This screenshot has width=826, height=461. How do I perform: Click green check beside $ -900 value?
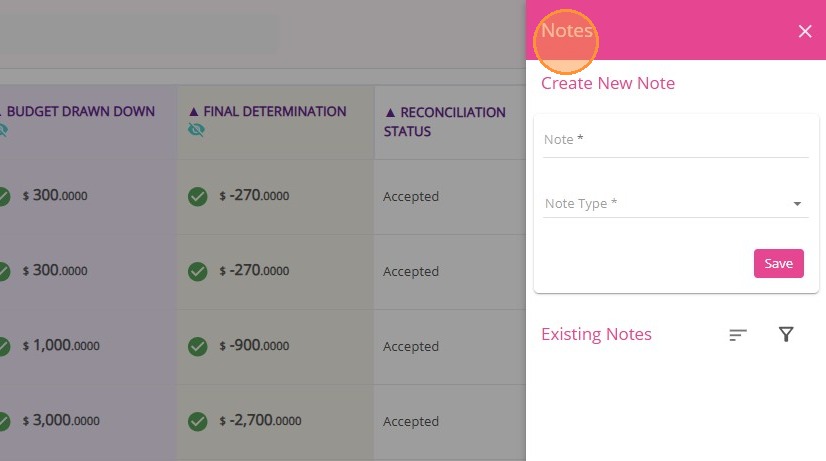tap(198, 346)
